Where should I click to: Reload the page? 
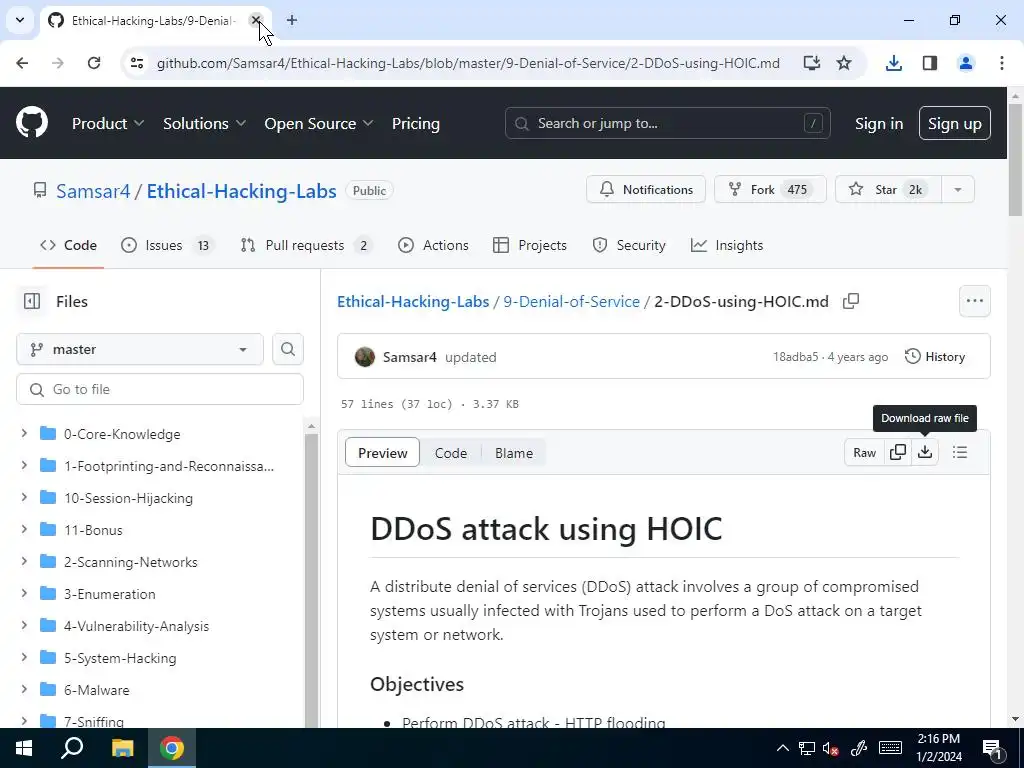tap(94, 63)
